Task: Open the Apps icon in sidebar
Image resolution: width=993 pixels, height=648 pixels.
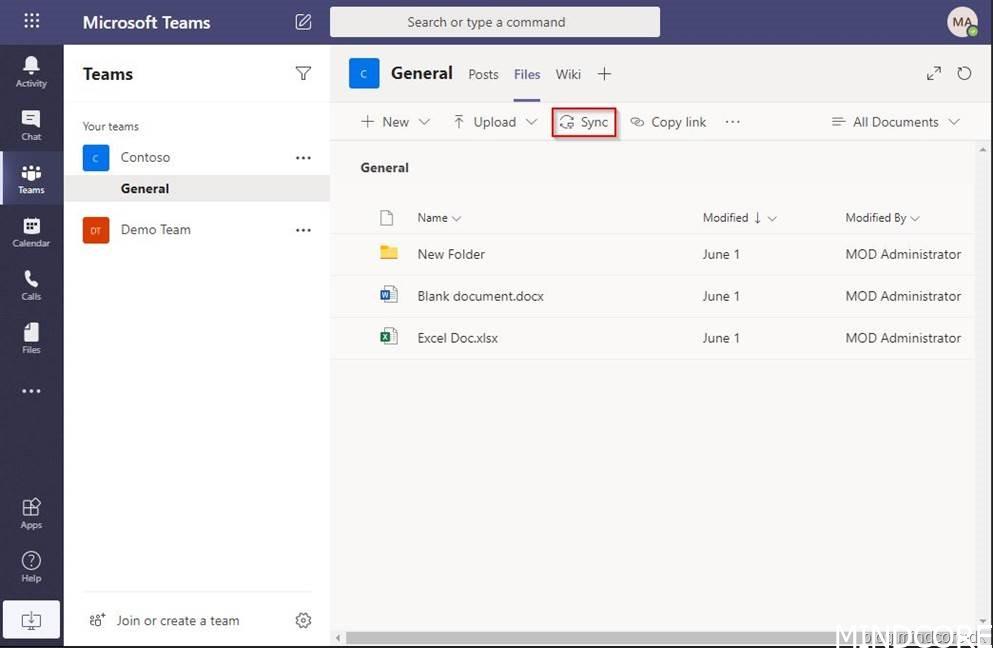Action: point(31,513)
